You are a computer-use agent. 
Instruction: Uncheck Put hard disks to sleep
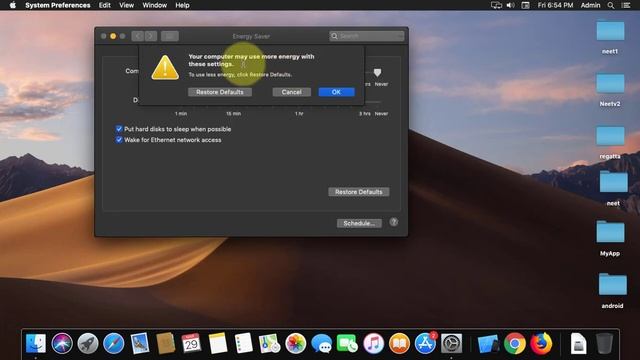point(119,129)
